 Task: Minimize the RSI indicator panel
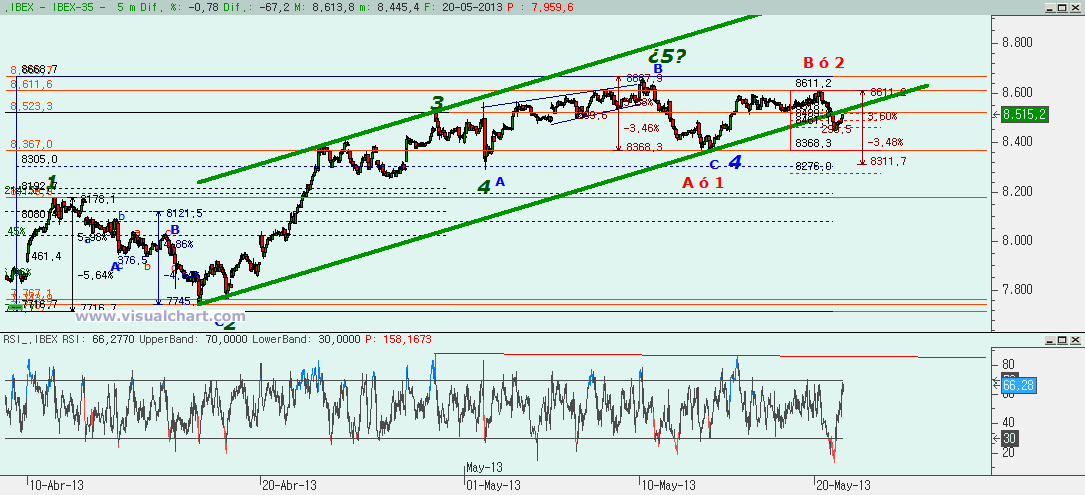[1050, 339]
